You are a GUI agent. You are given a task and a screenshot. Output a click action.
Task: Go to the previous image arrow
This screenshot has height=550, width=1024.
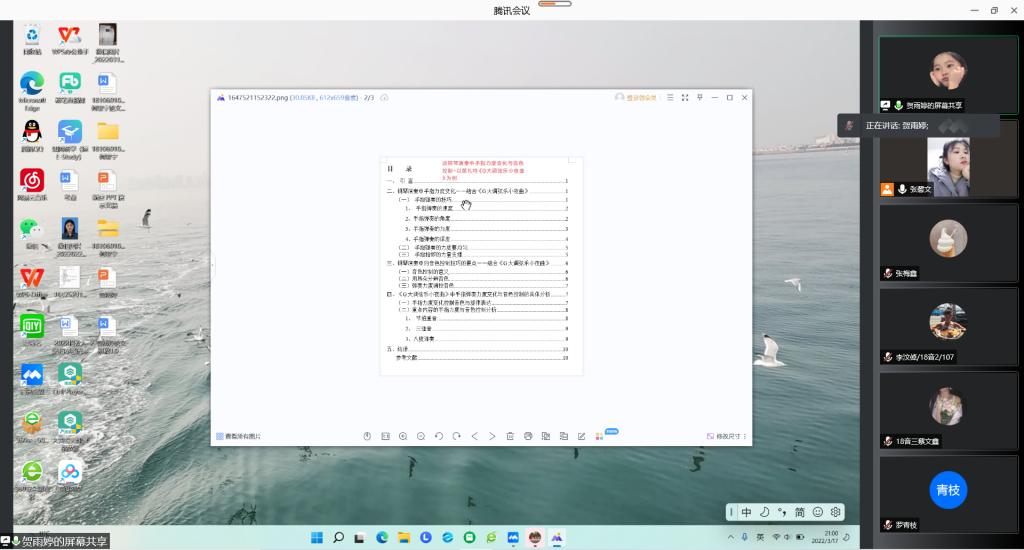click(475, 436)
